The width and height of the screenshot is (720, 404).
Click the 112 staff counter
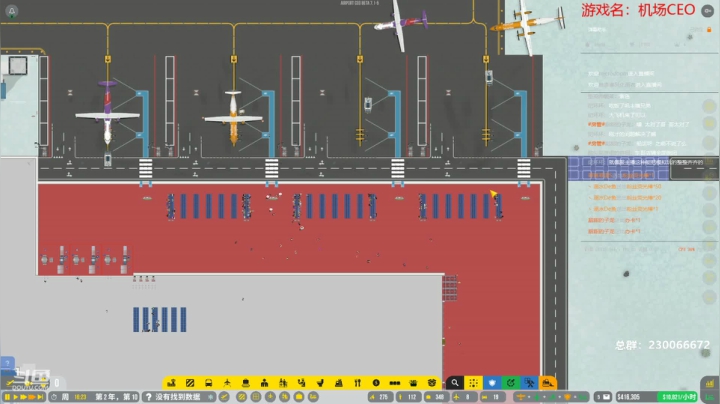click(408, 397)
